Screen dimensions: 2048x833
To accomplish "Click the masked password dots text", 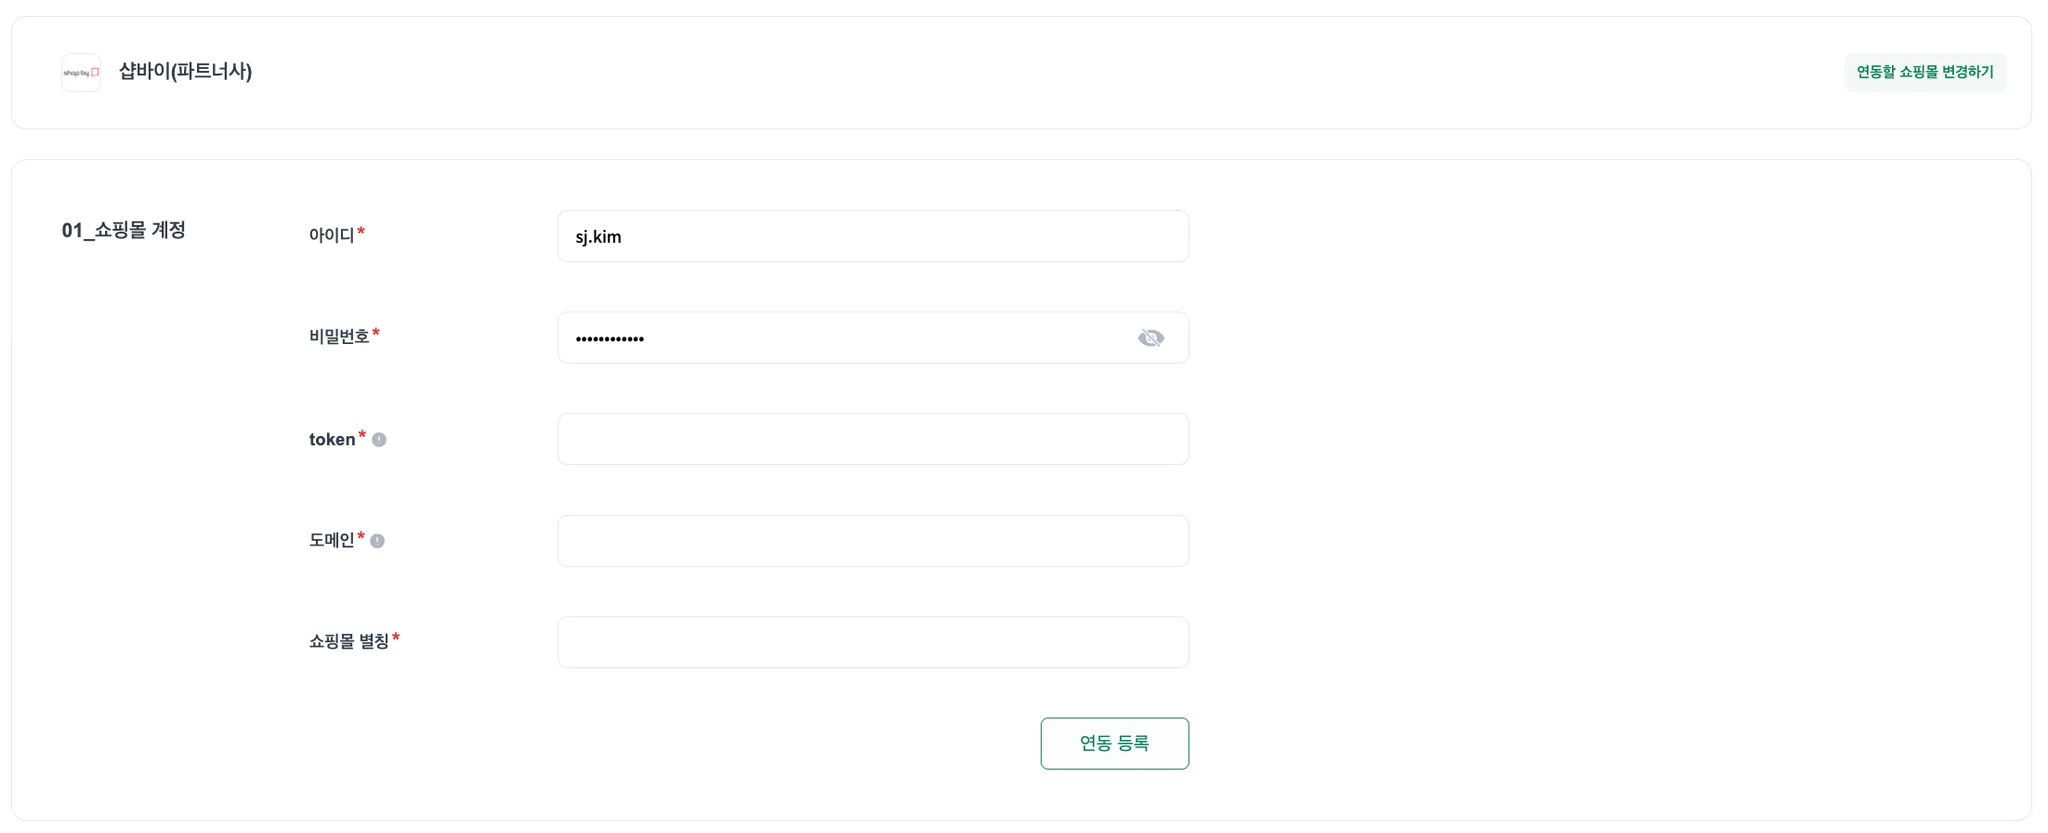I will click(x=609, y=339).
